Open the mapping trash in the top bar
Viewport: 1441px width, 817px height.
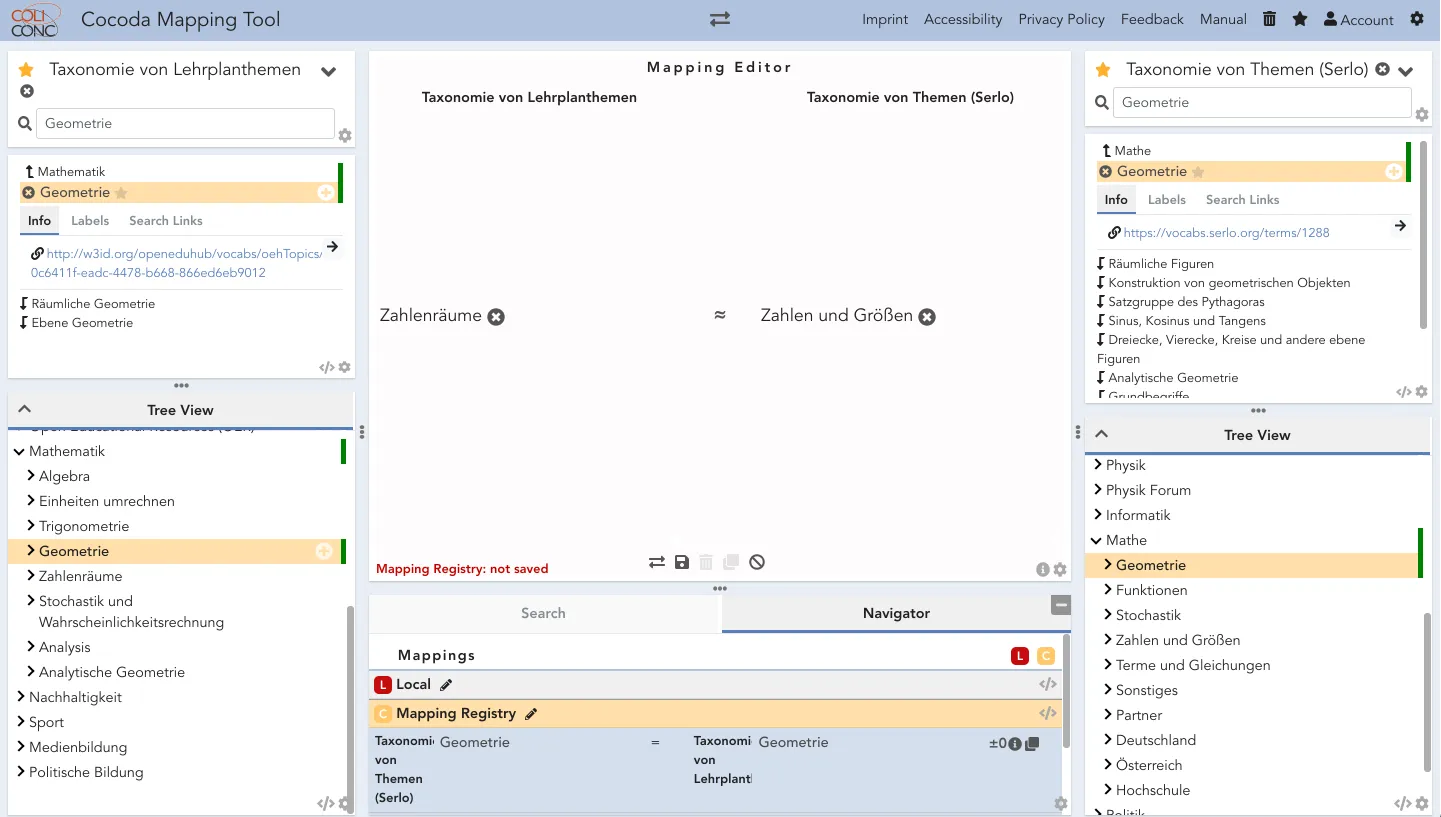pyautogui.click(x=1270, y=19)
